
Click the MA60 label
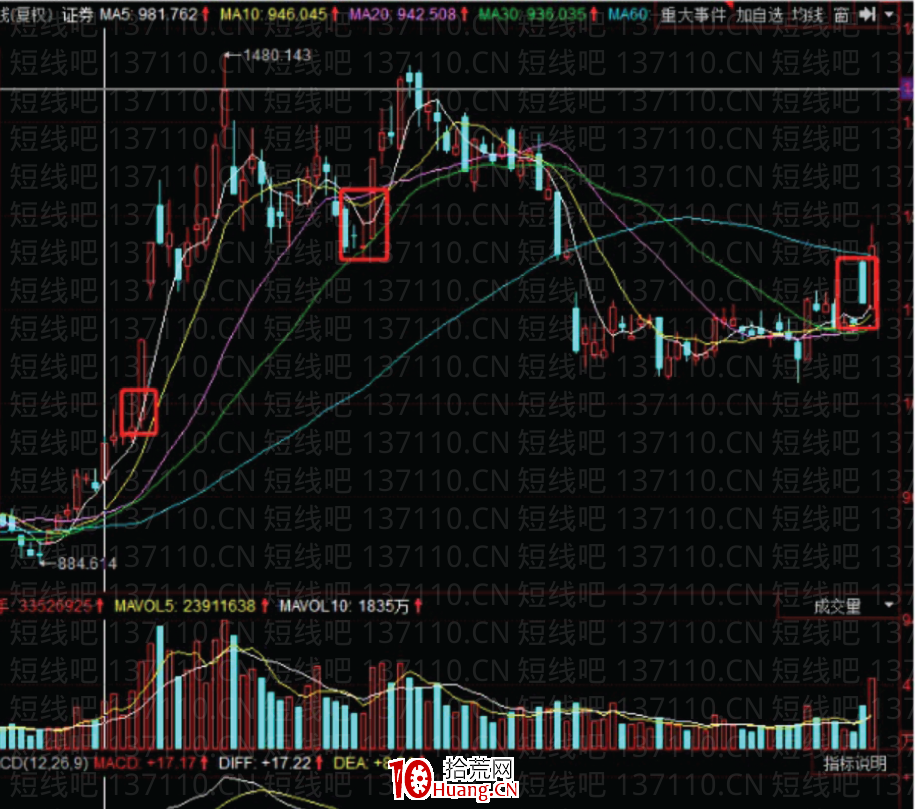(628, 14)
